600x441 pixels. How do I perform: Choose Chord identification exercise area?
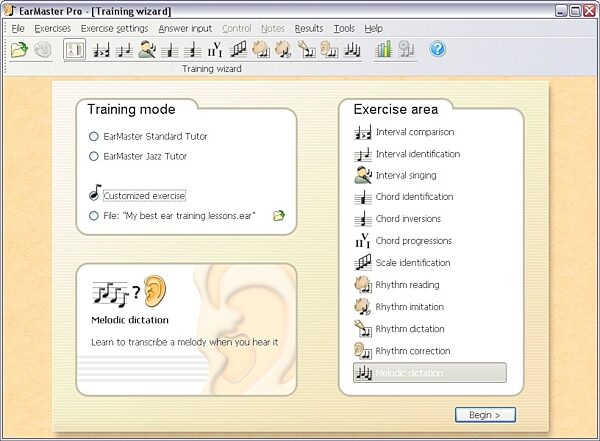click(x=414, y=197)
